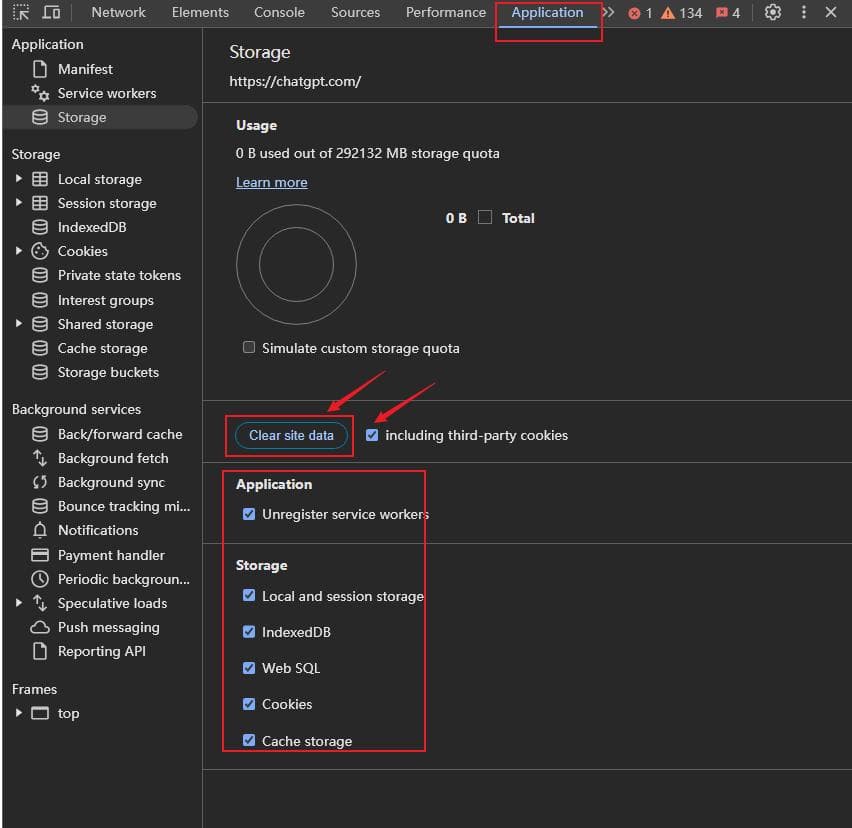
Task: Click the Service workers gear icon
Action: (40, 93)
